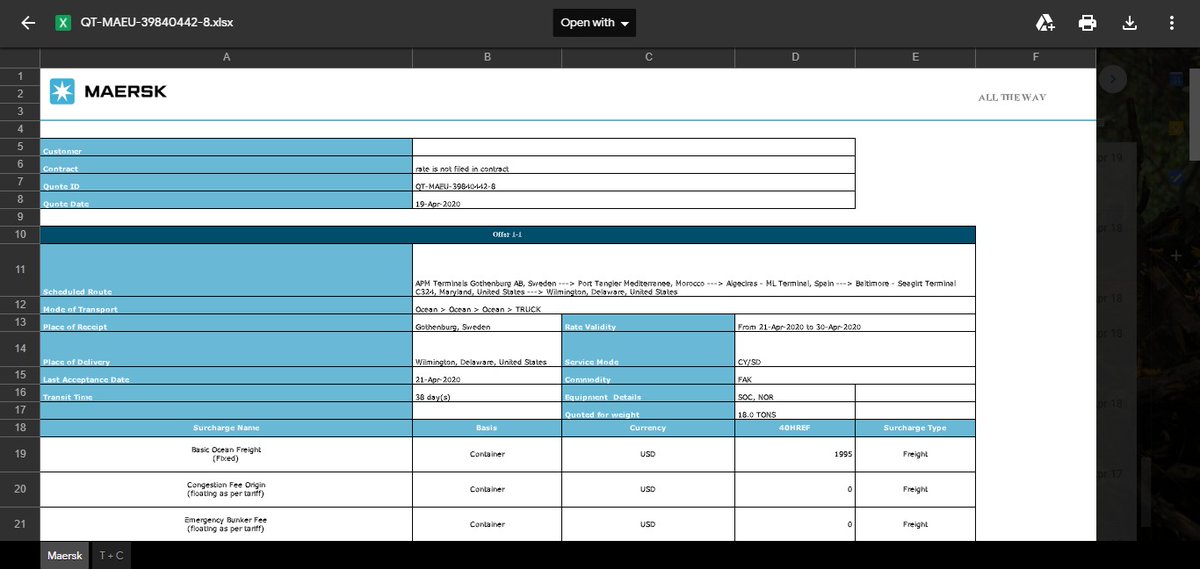The height and width of the screenshot is (569, 1200).
Task: Select the 'Surcharge Type' column heading
Action: coord(915,428)
